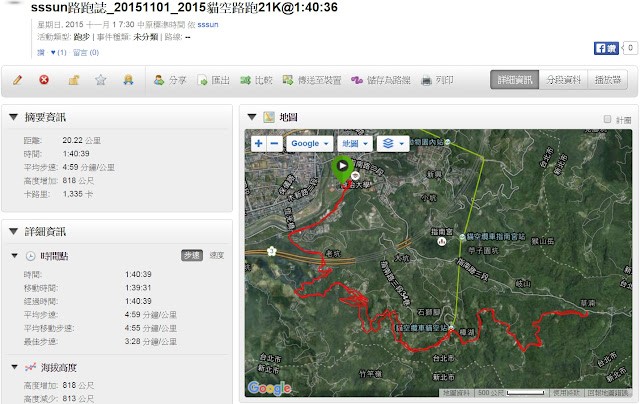Image resolution: width=640 pixels, height=404 pixels.
Task: Click the Google logo on the map
Action: click(269, 388)
